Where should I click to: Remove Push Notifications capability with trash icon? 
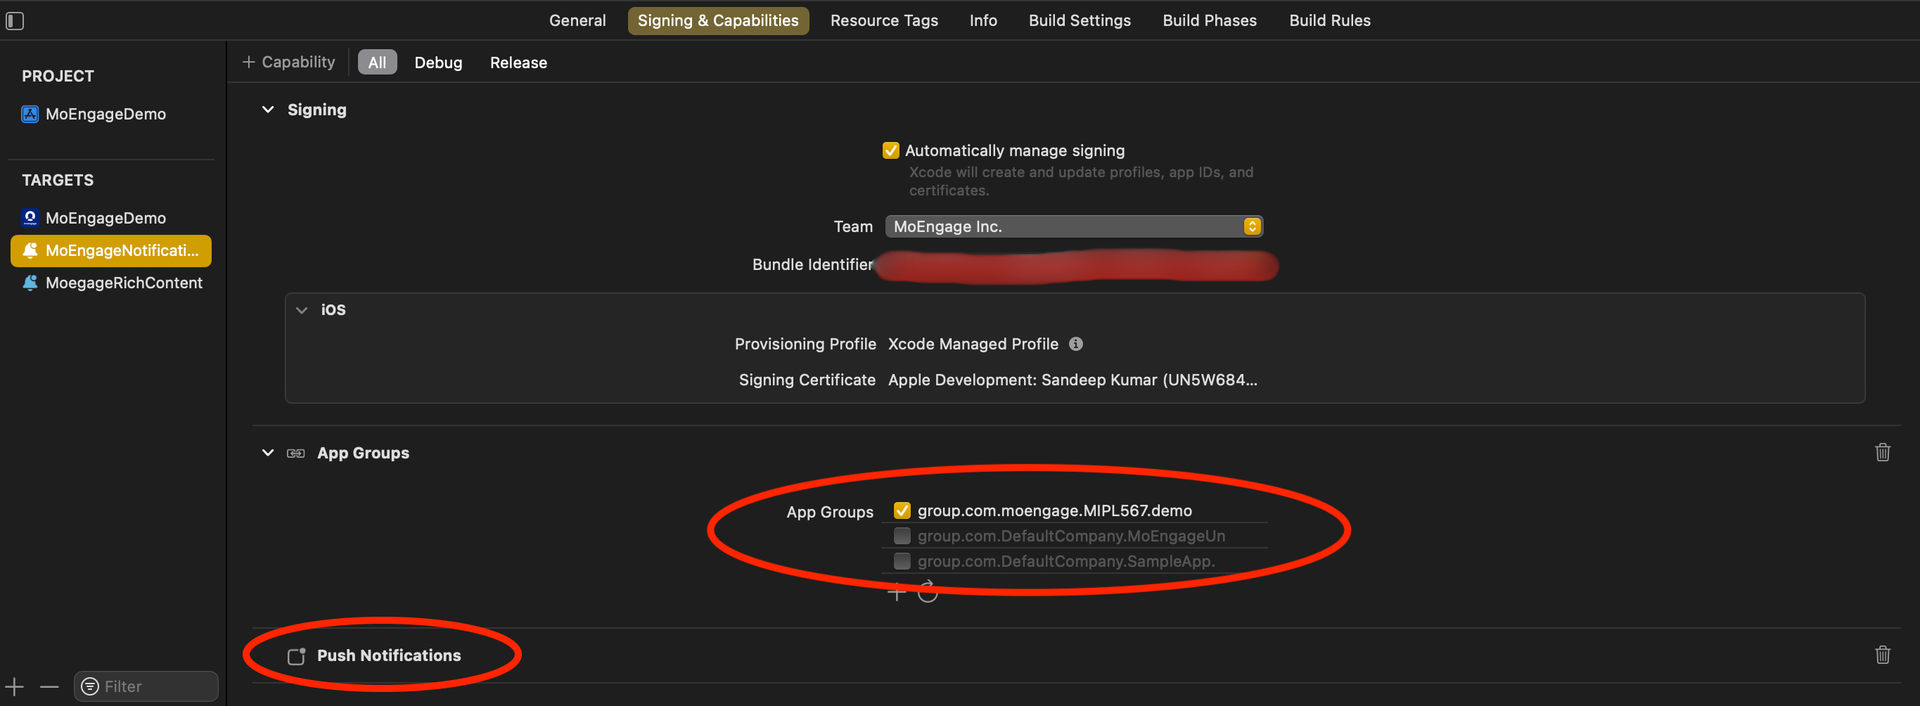(x=1882, y=655)
